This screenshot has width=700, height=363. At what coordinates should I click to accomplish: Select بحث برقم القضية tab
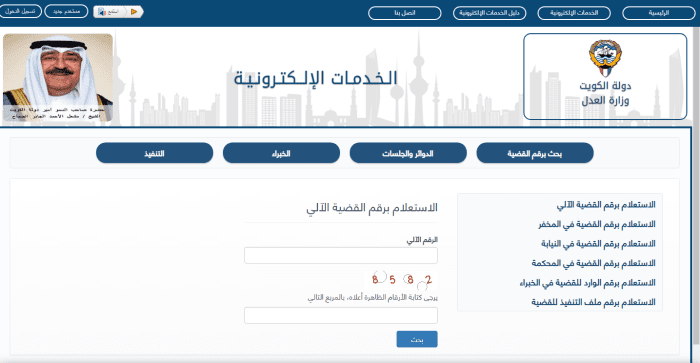[535, 153]
